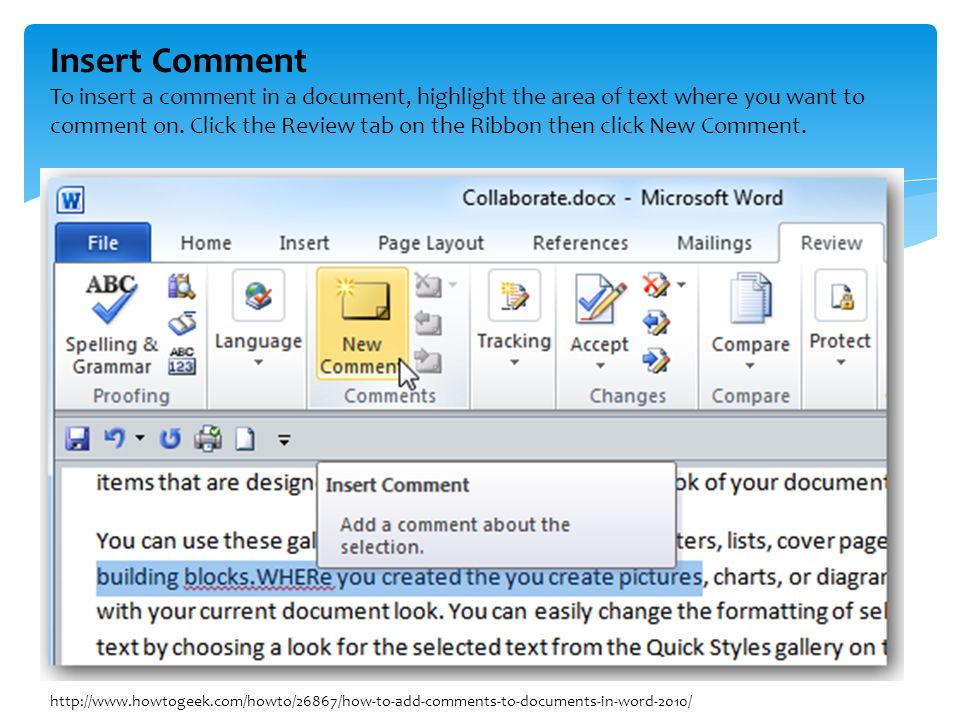Viewport: 960px width, 720px height.
Task: Click the line starting 'text by choosing a look'
Action: [491, 647]
